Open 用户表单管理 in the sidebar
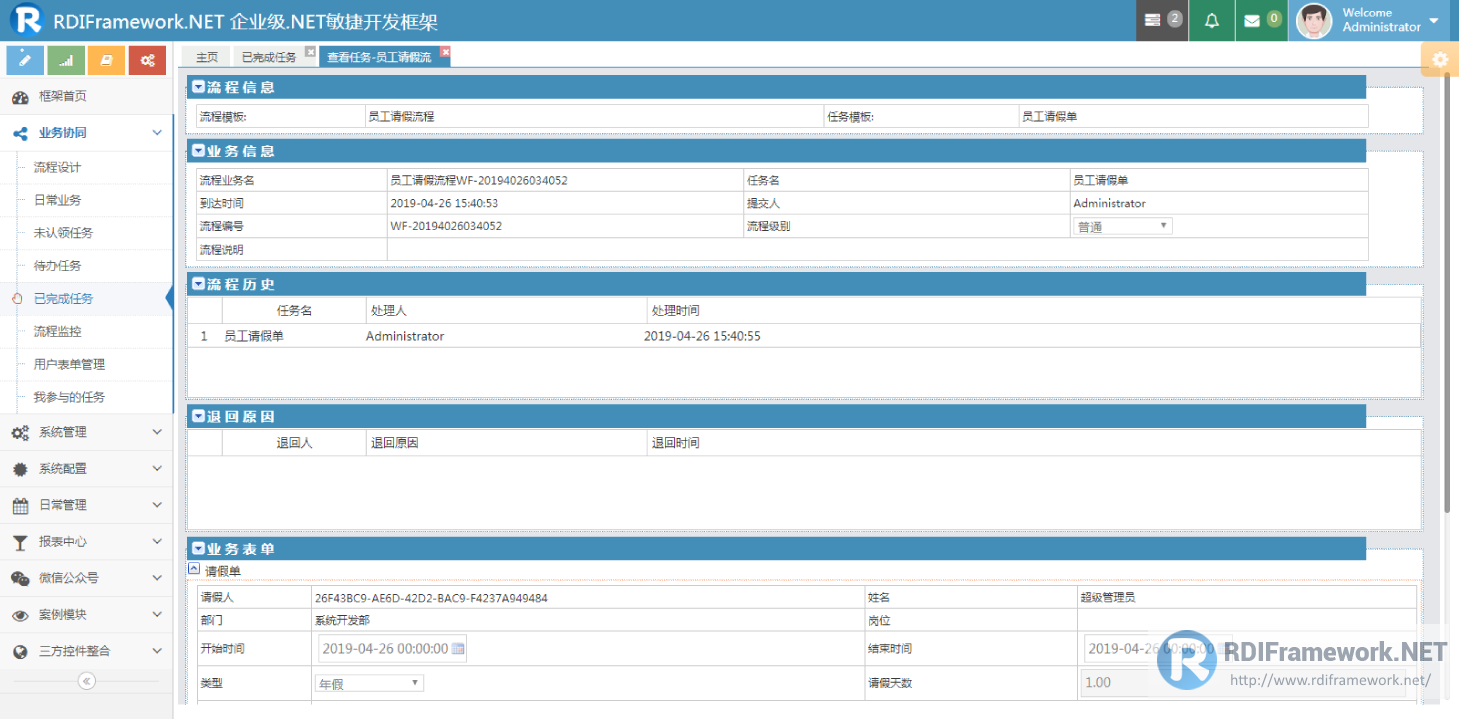 click(x=86, y=364)
